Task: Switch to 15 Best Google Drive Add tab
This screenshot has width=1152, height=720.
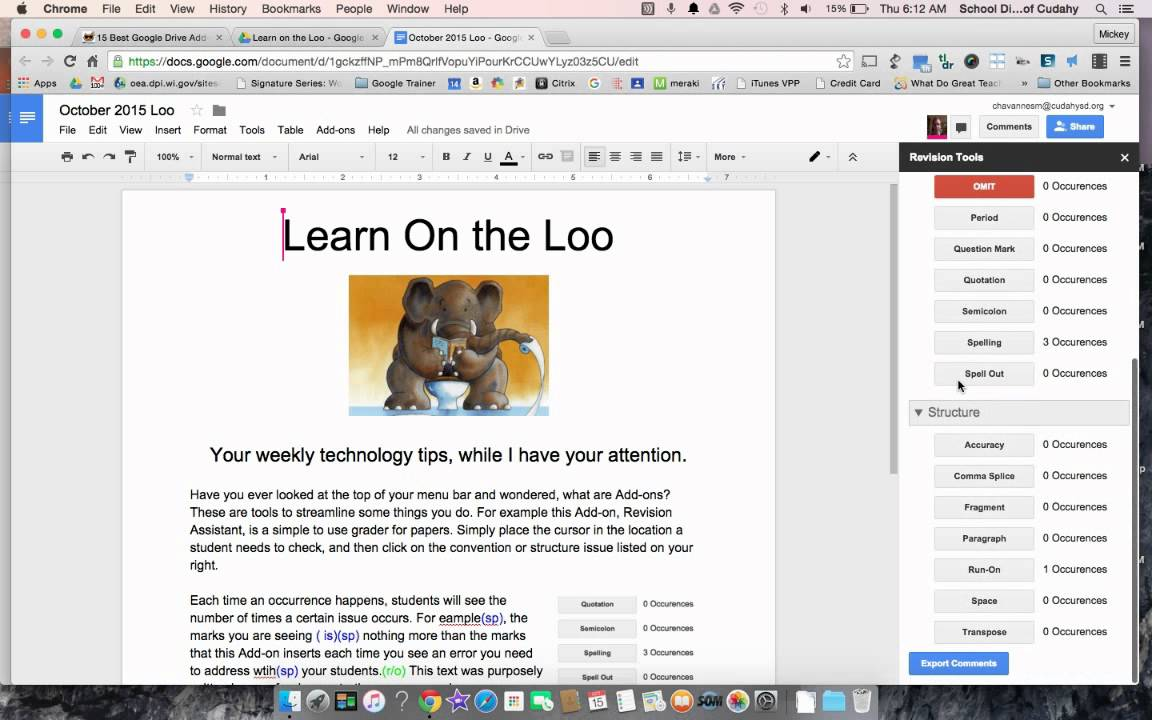Action: (153, 37)
